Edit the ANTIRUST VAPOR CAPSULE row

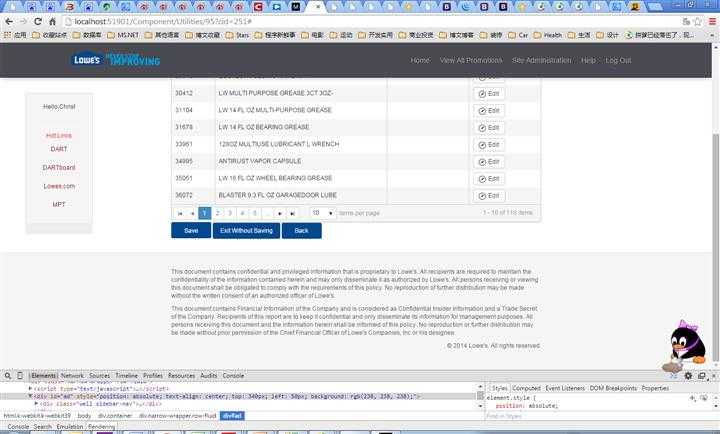[x=489, y=162]
